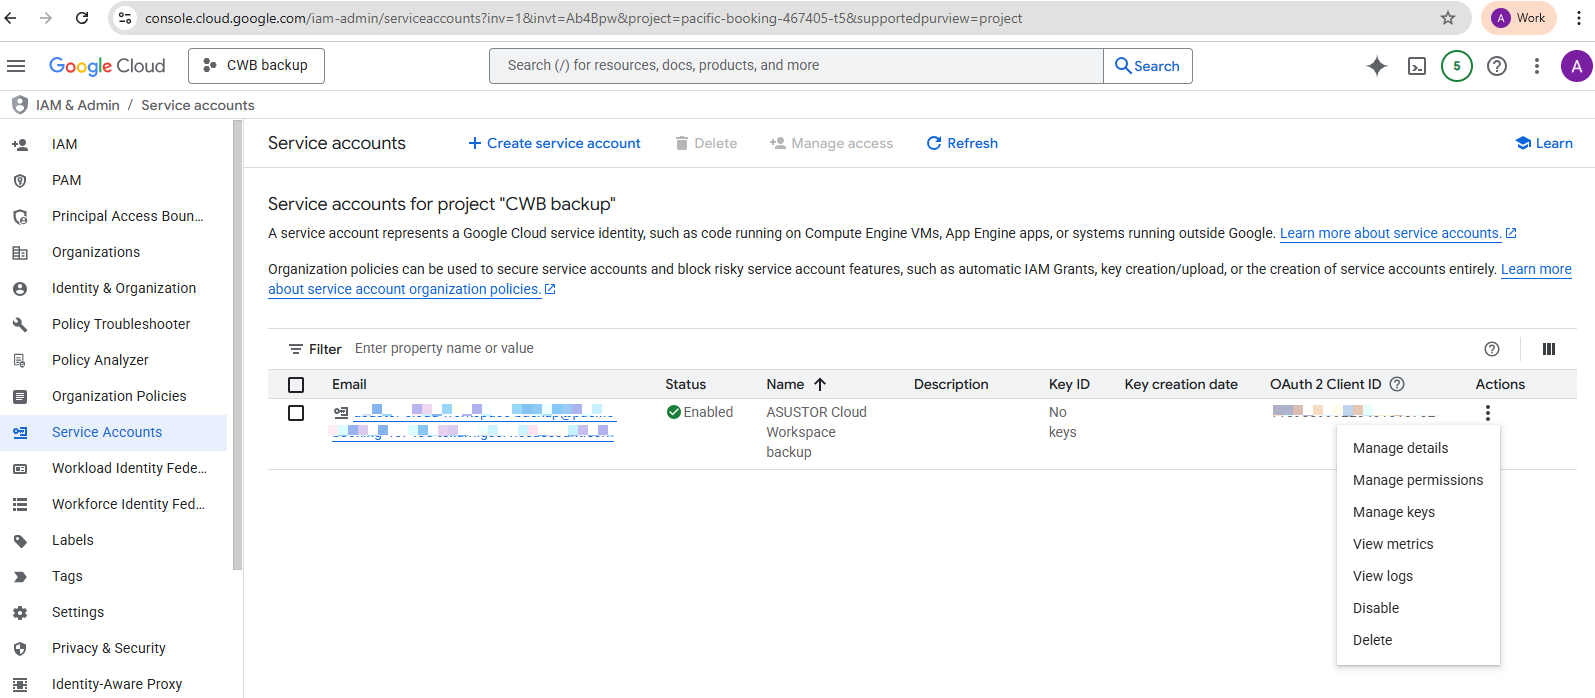Activate Cloud Shell terminal icon
The height and width of the screenshot is (698, 1595).
(x=1417, y=66)
